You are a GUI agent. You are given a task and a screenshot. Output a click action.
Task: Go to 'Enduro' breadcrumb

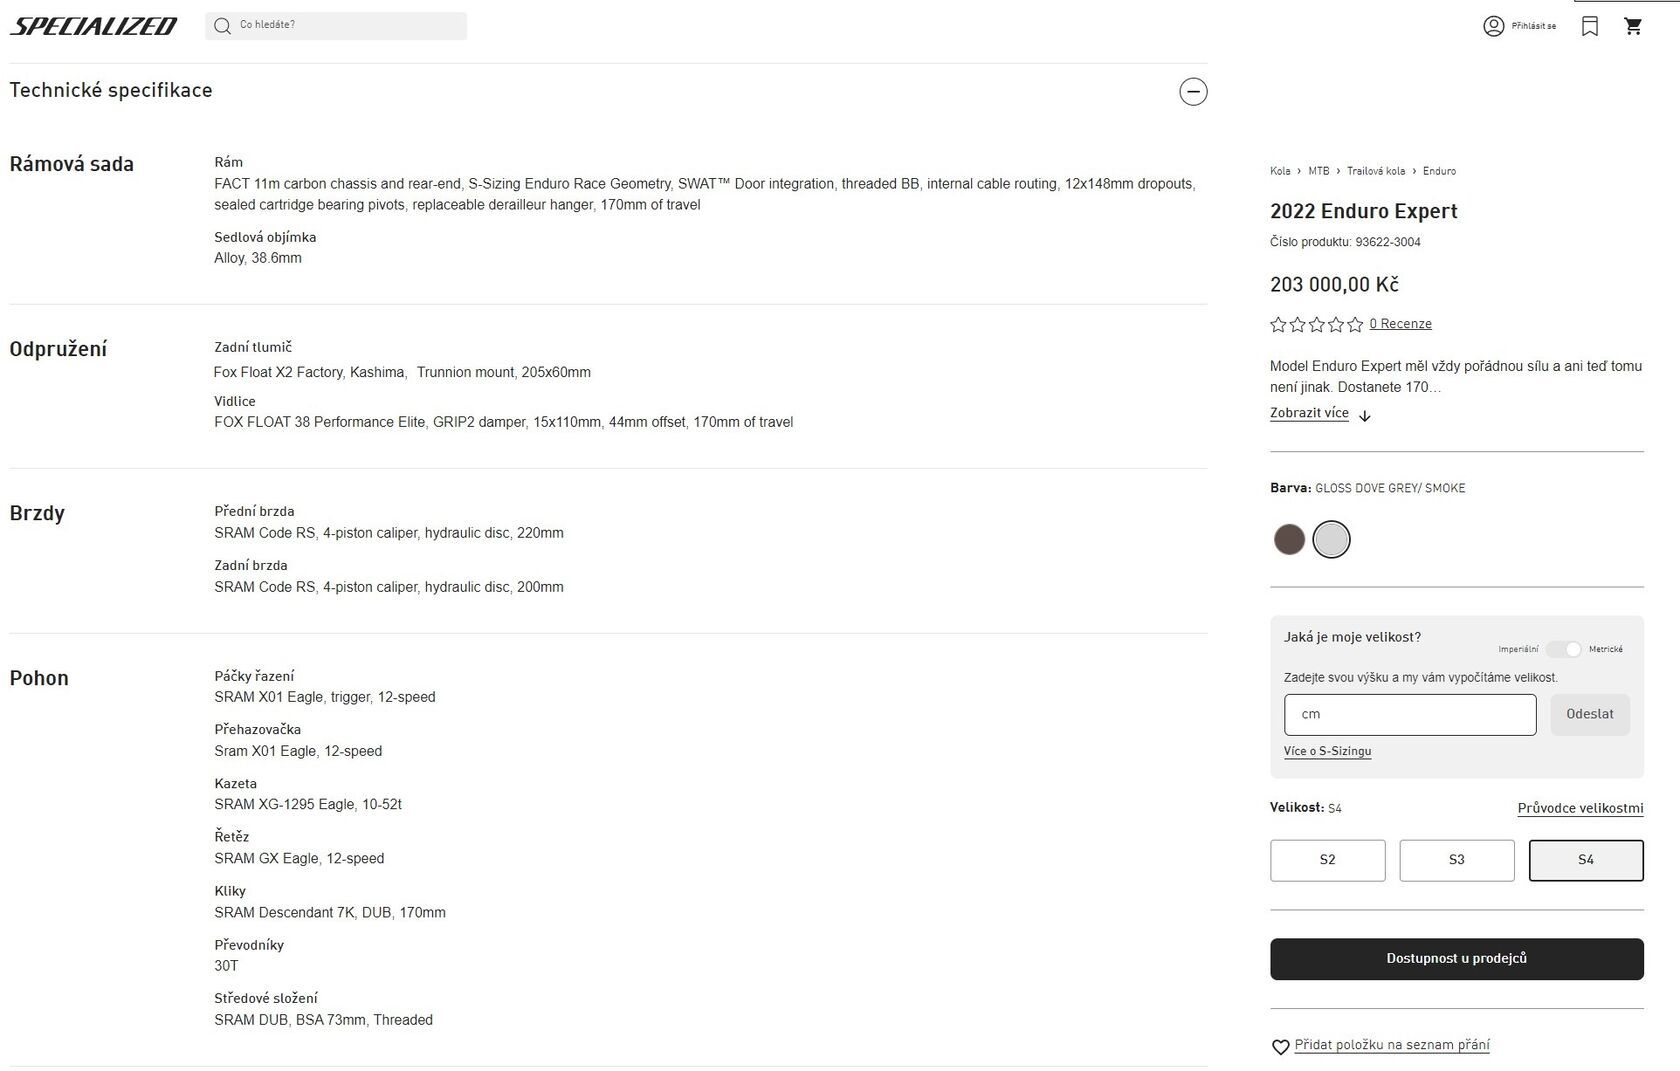1439,171
